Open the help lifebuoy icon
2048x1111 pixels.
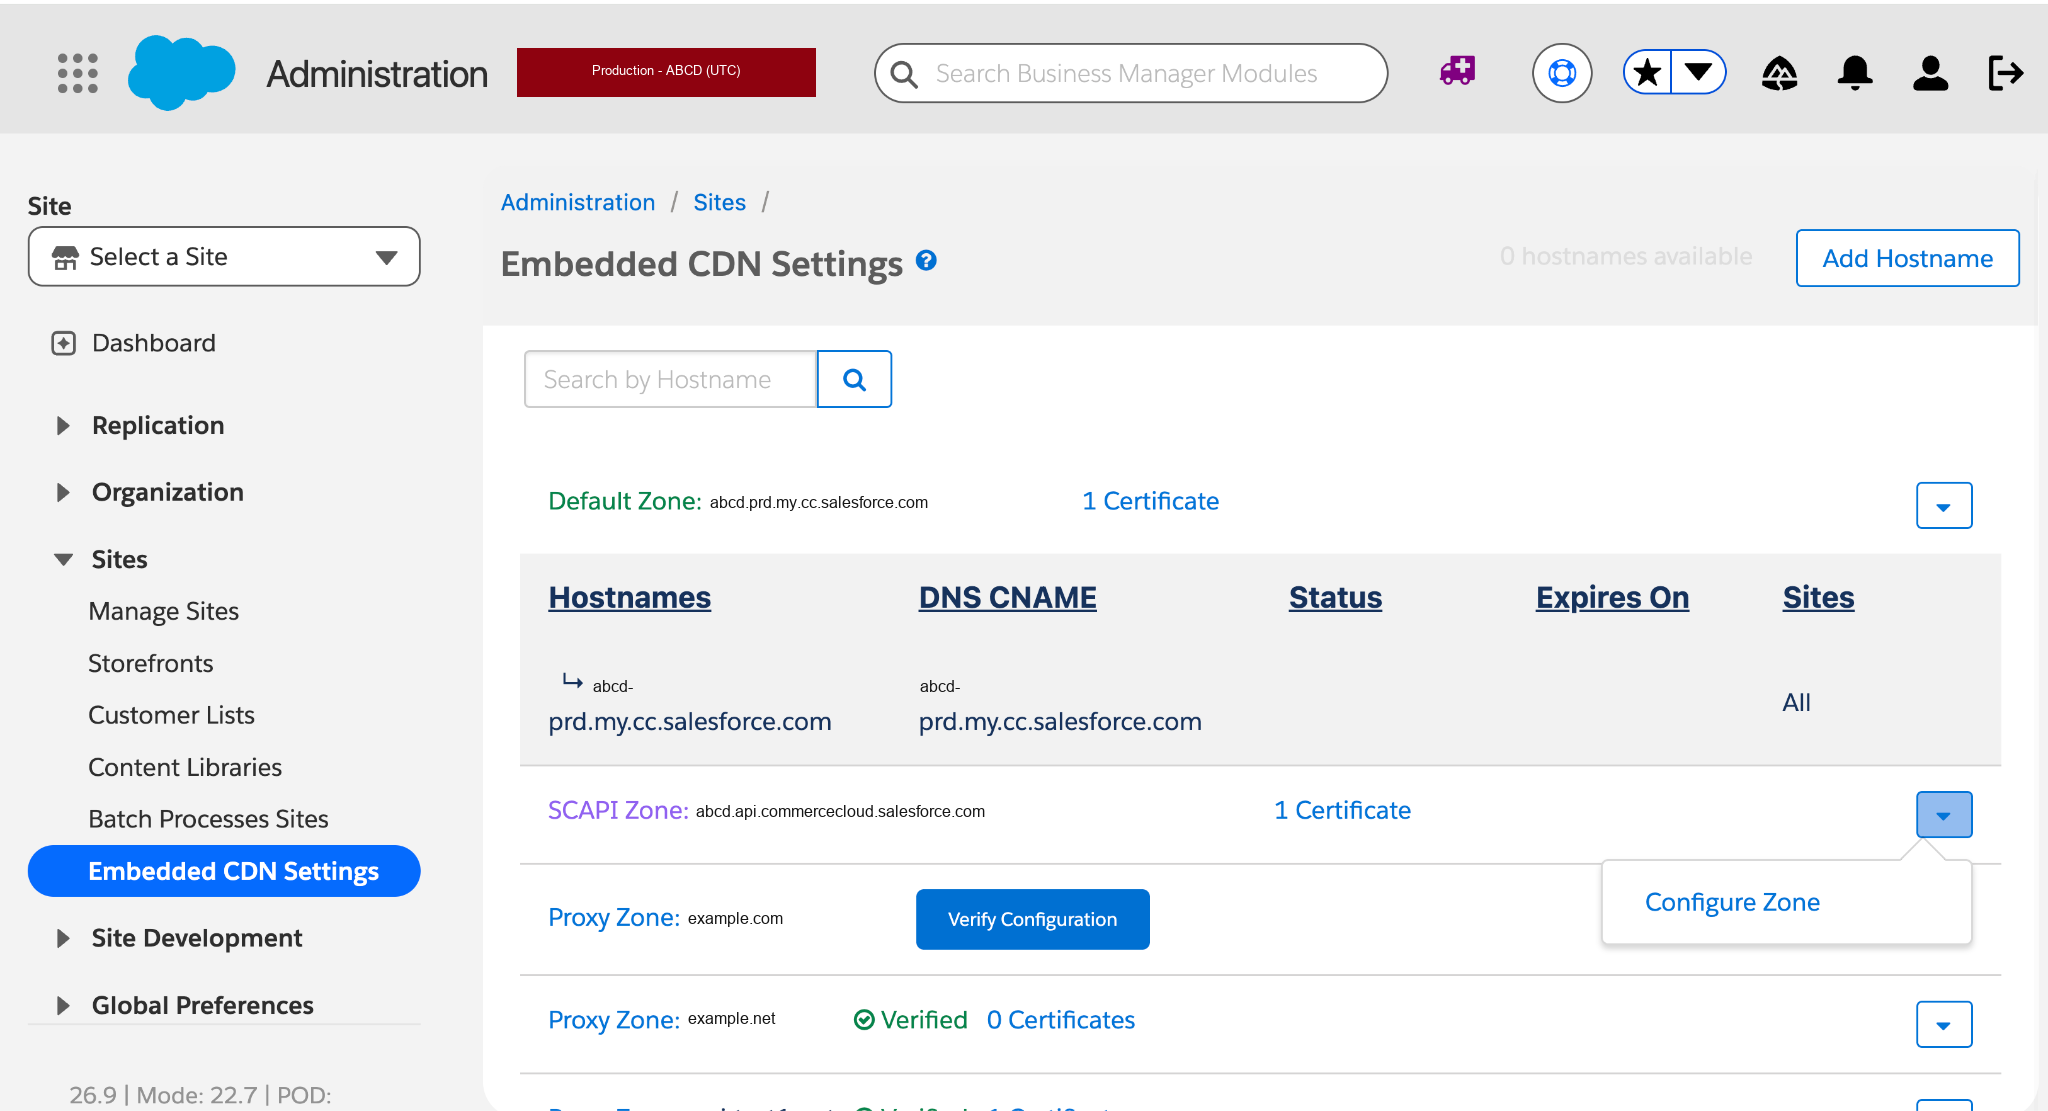pos(1562,73)
